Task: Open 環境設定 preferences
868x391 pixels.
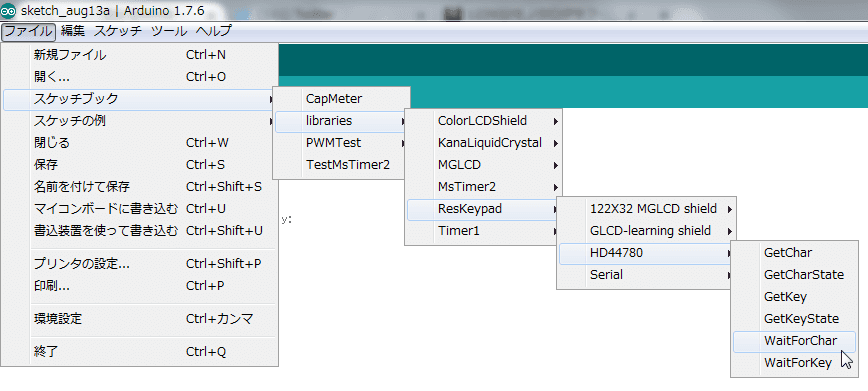Action: point(140,319)
